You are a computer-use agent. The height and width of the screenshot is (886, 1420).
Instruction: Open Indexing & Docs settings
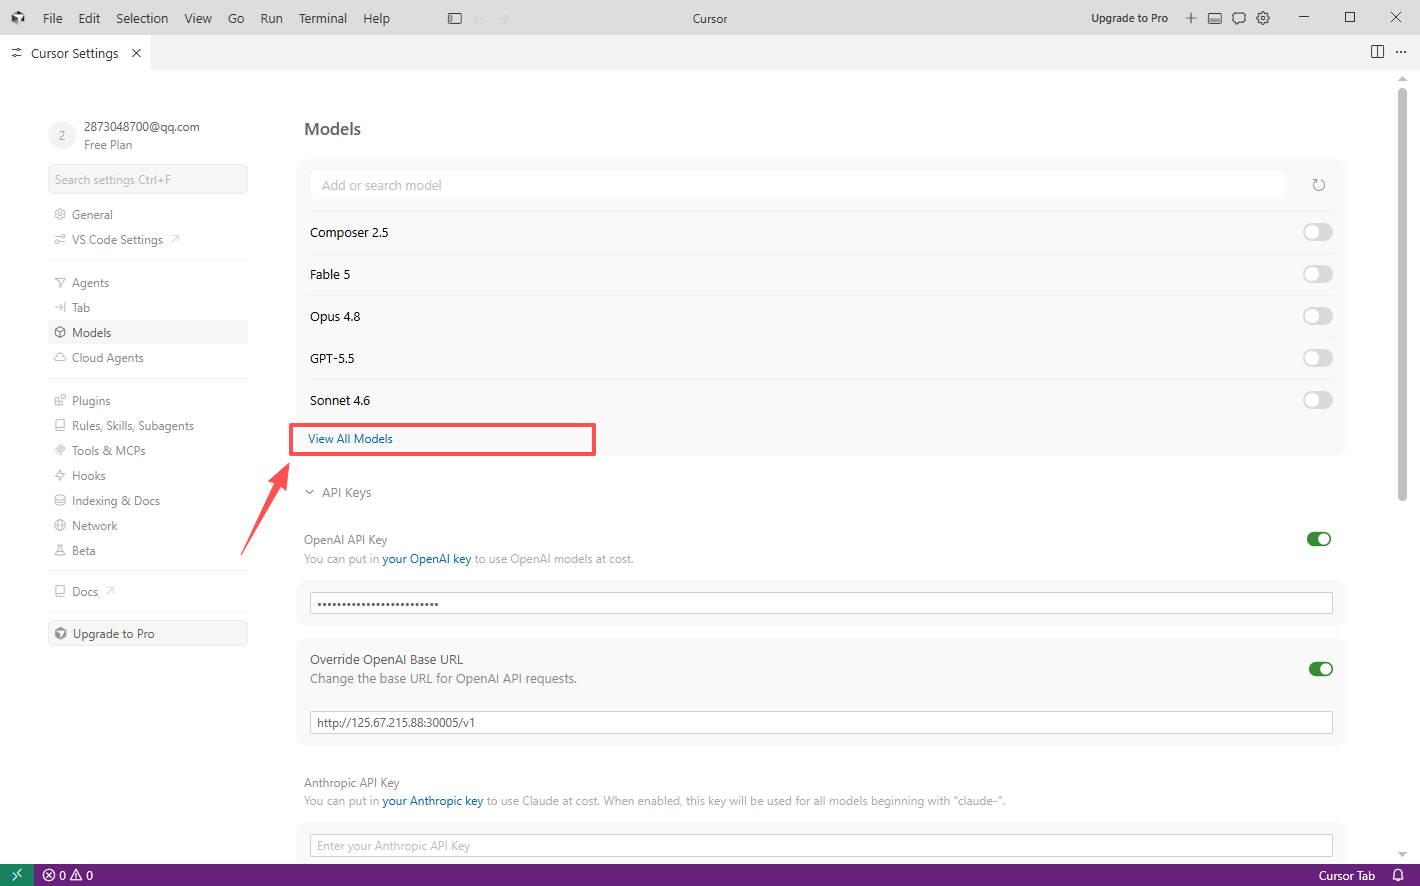pyautogui.click(x=148, y=501)
